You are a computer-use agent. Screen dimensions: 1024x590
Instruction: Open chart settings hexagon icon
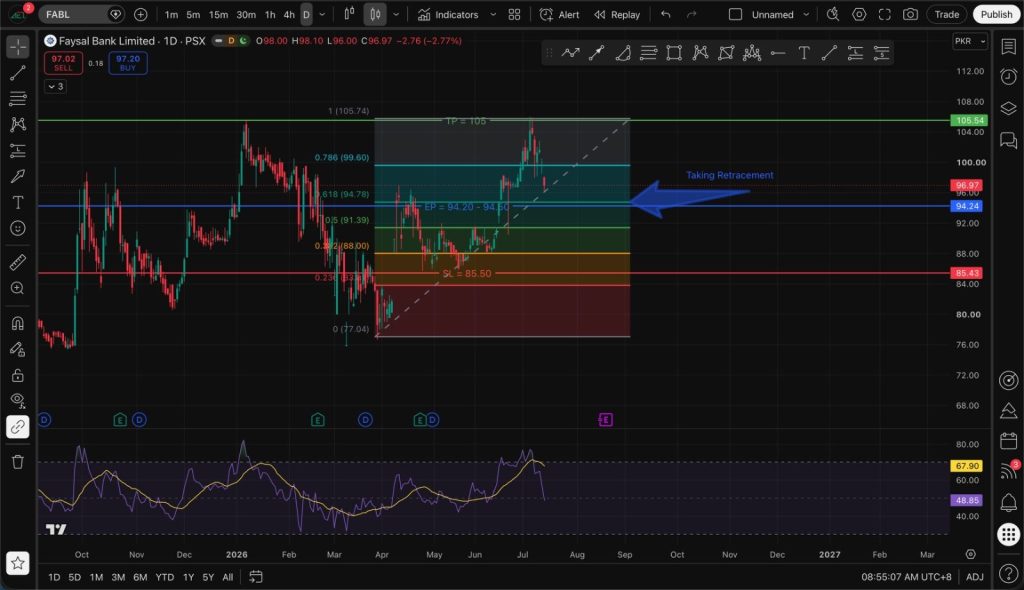859,14
